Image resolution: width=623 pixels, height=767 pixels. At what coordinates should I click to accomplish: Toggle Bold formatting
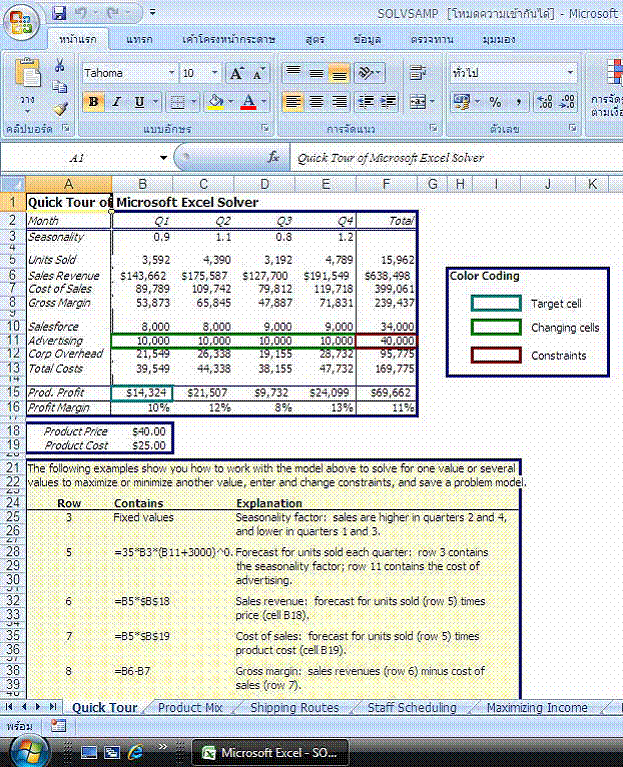(x=93, y=102)
